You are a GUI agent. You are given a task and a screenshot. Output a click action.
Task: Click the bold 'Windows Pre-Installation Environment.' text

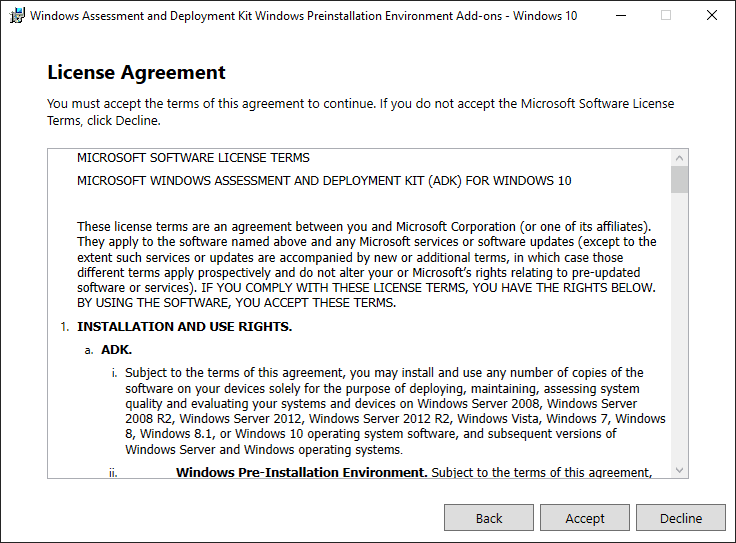(x=302, y=472)
